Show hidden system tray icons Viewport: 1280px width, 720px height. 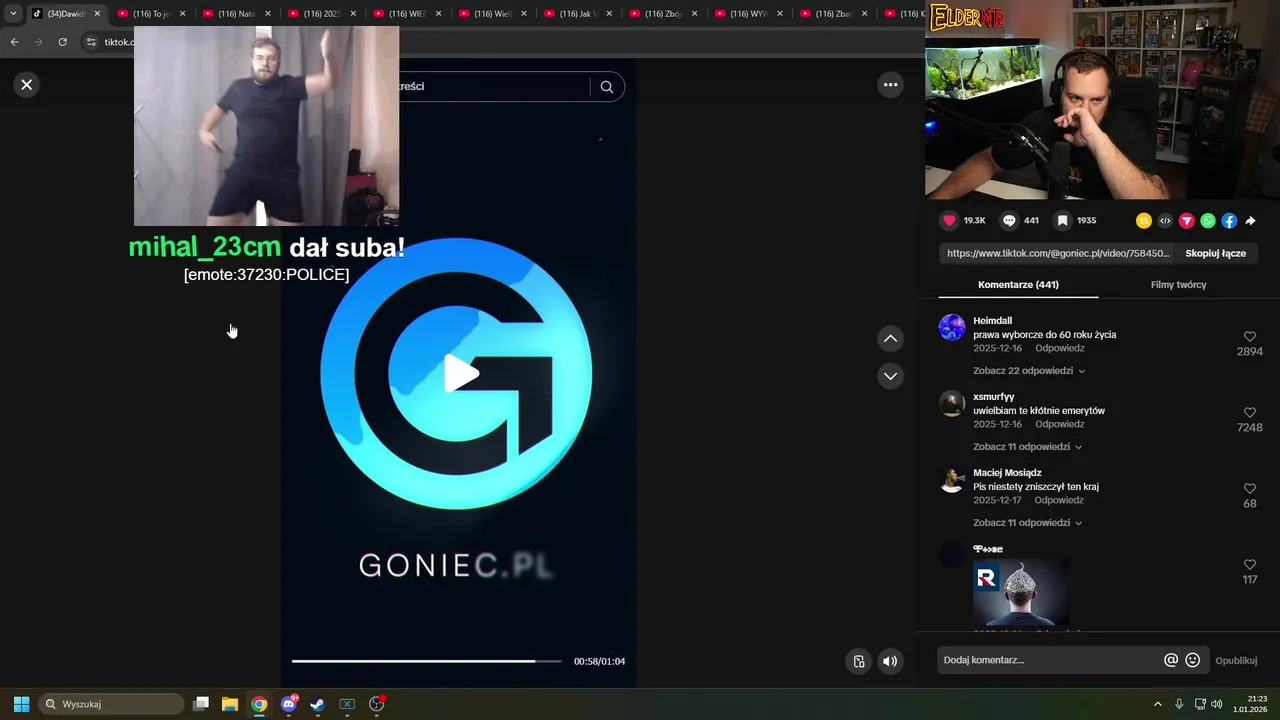(x=1158, y=704)
